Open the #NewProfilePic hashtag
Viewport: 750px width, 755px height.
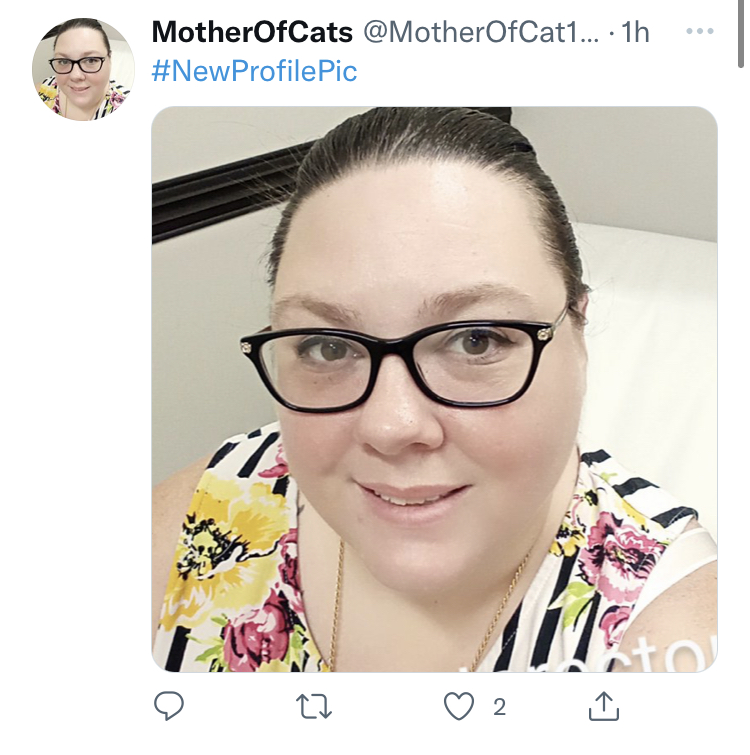[254, 71]
